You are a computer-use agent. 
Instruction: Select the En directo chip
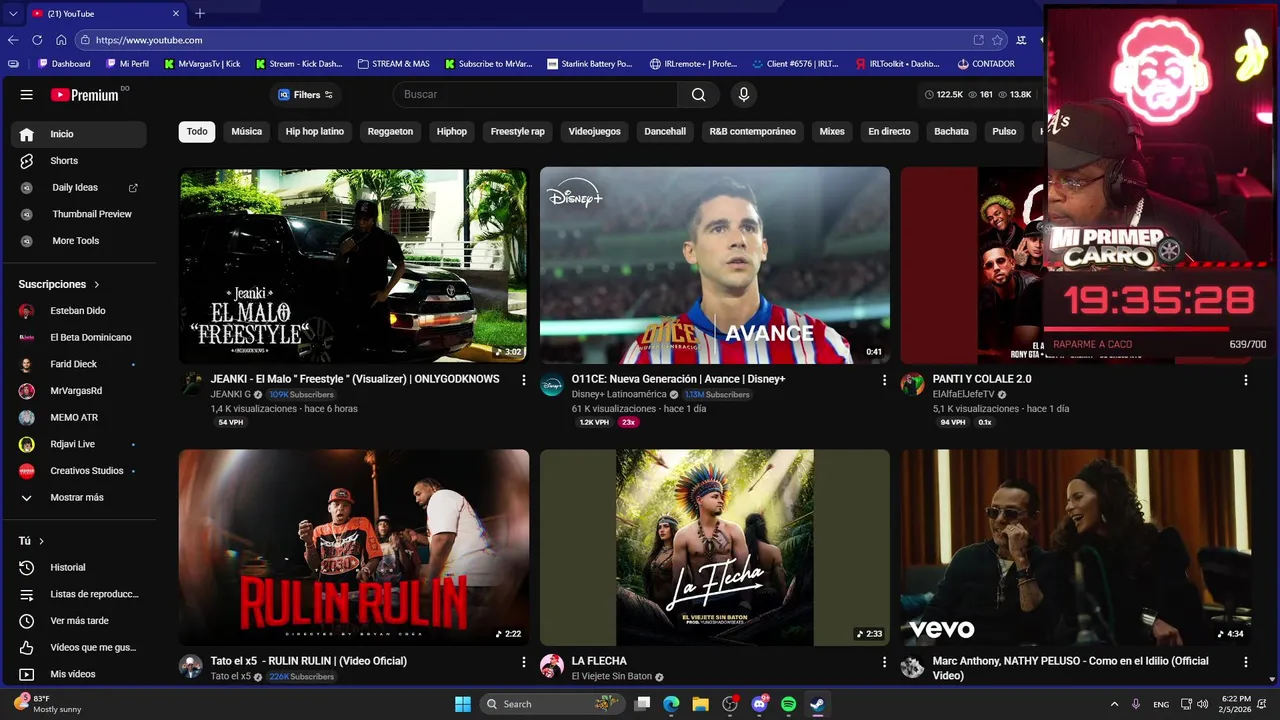tap(889, 132)
